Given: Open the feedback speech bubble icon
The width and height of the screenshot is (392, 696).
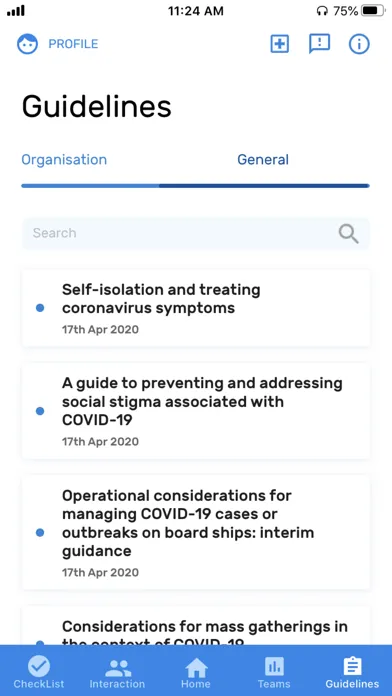Looking at the screenshot, I should click(x=320, y=44).
